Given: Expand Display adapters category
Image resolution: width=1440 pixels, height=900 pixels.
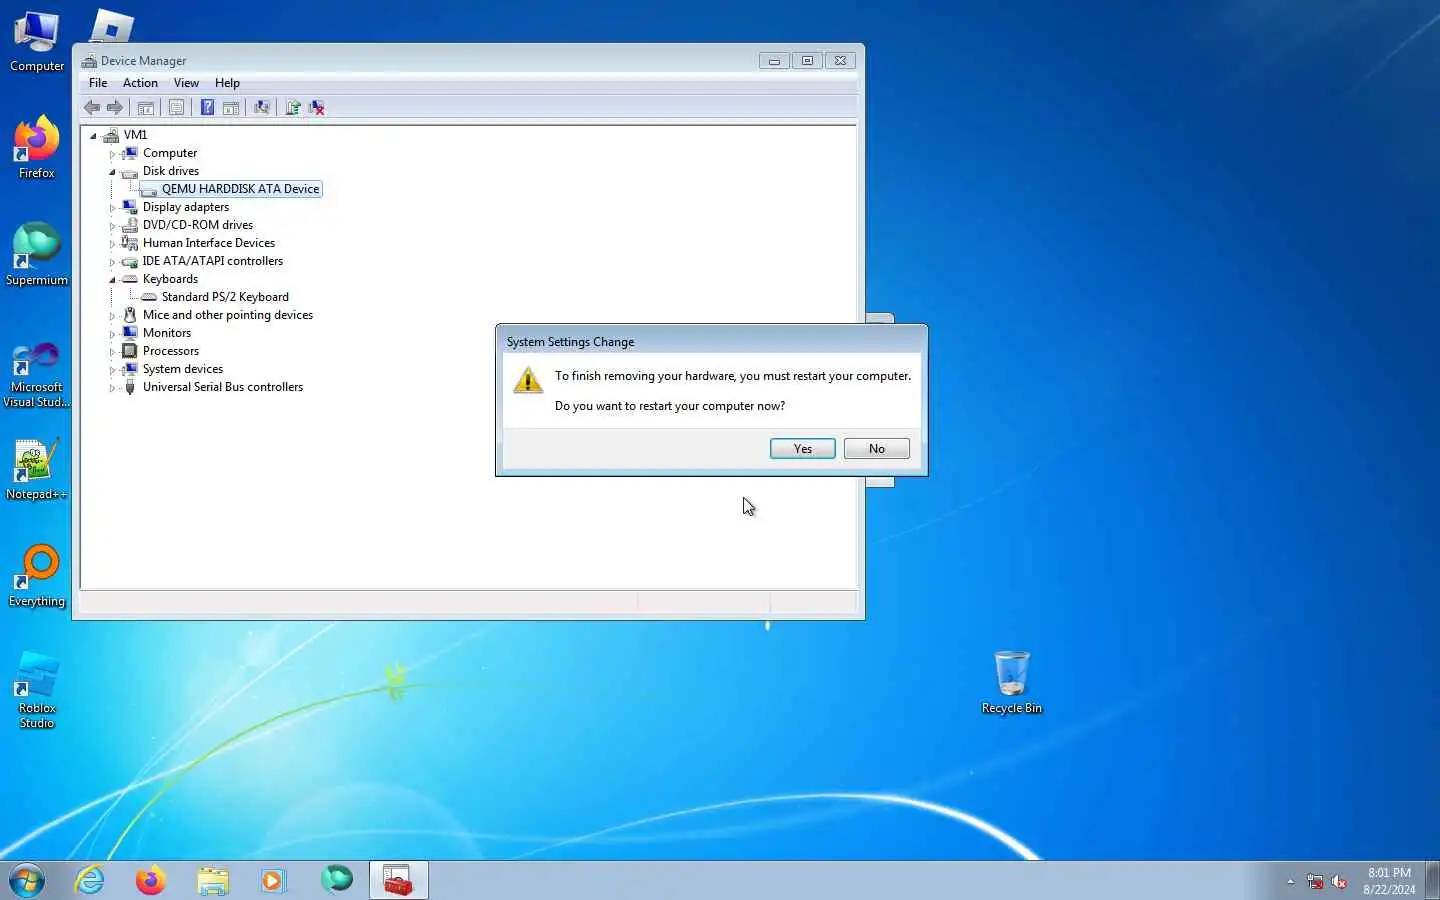Looking at the screenshot, I should (112, 208).
